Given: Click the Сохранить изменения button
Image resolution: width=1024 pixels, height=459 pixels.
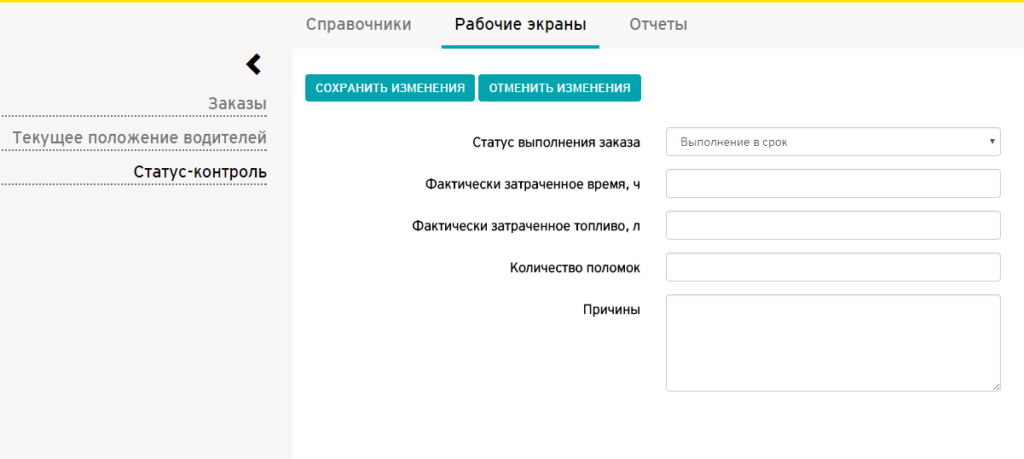Looking at the screenshot, I should pos(390,88).
